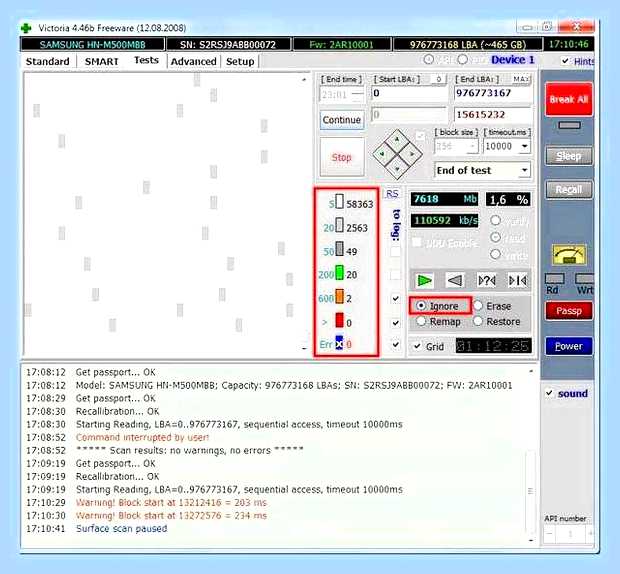
Task: Click the Stop button
Action: [x=342, y=157]
